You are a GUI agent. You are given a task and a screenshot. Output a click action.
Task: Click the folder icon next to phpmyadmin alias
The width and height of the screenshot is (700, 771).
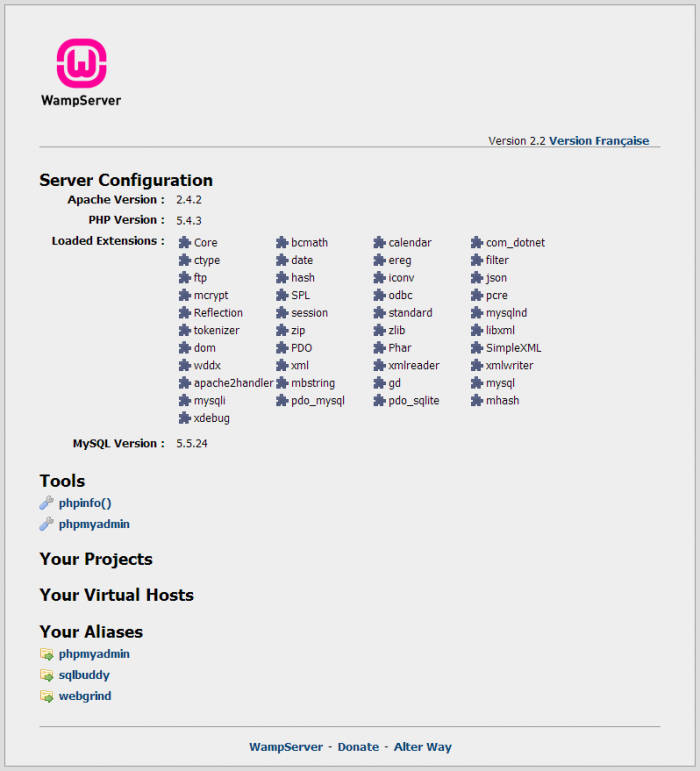click(x=46, y=654)
